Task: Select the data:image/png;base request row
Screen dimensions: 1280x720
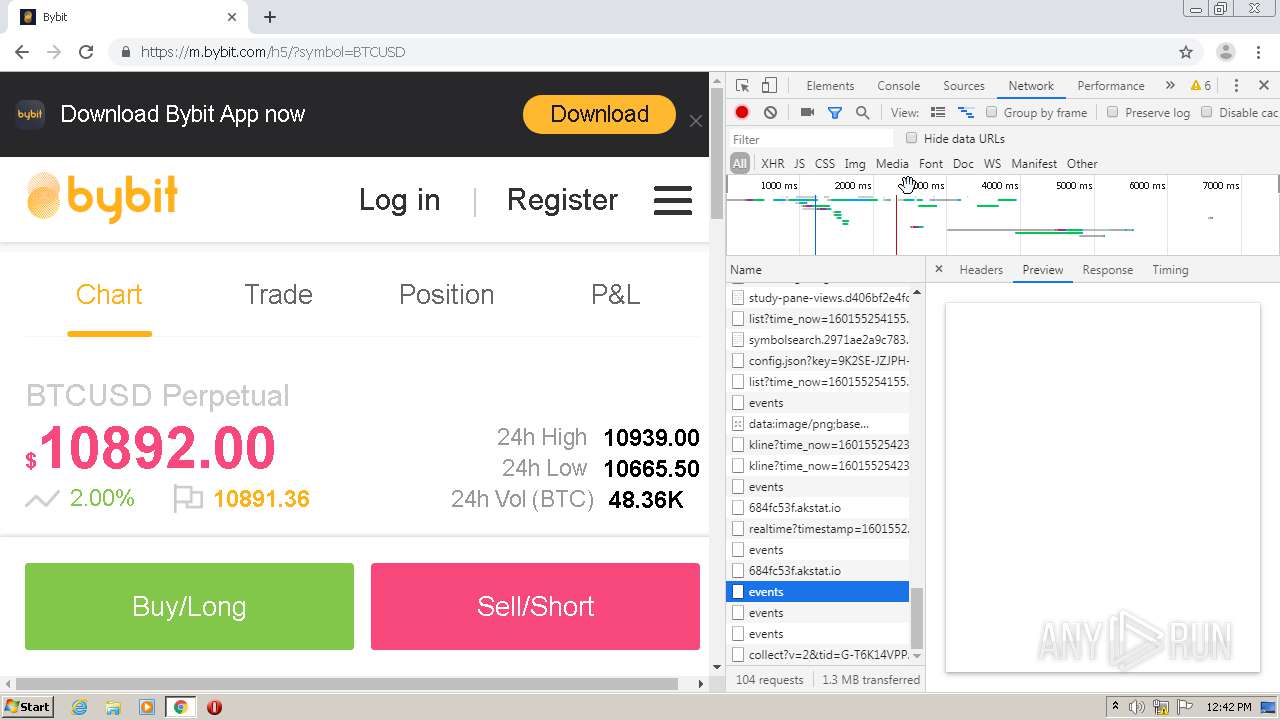Action: pyautogui.click(x=819, y=424)
